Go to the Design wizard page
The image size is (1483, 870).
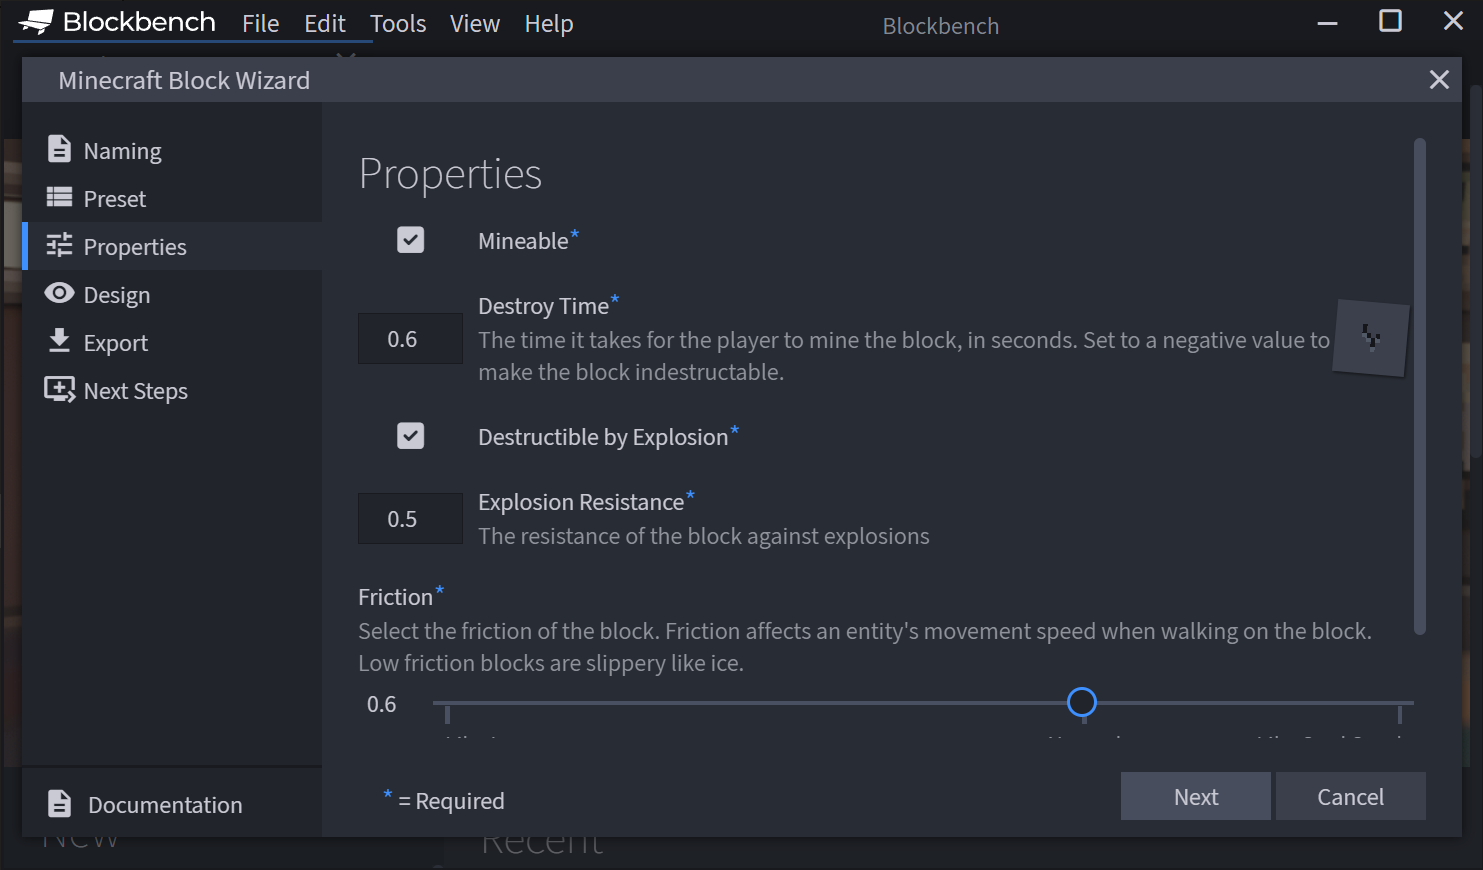172,294
